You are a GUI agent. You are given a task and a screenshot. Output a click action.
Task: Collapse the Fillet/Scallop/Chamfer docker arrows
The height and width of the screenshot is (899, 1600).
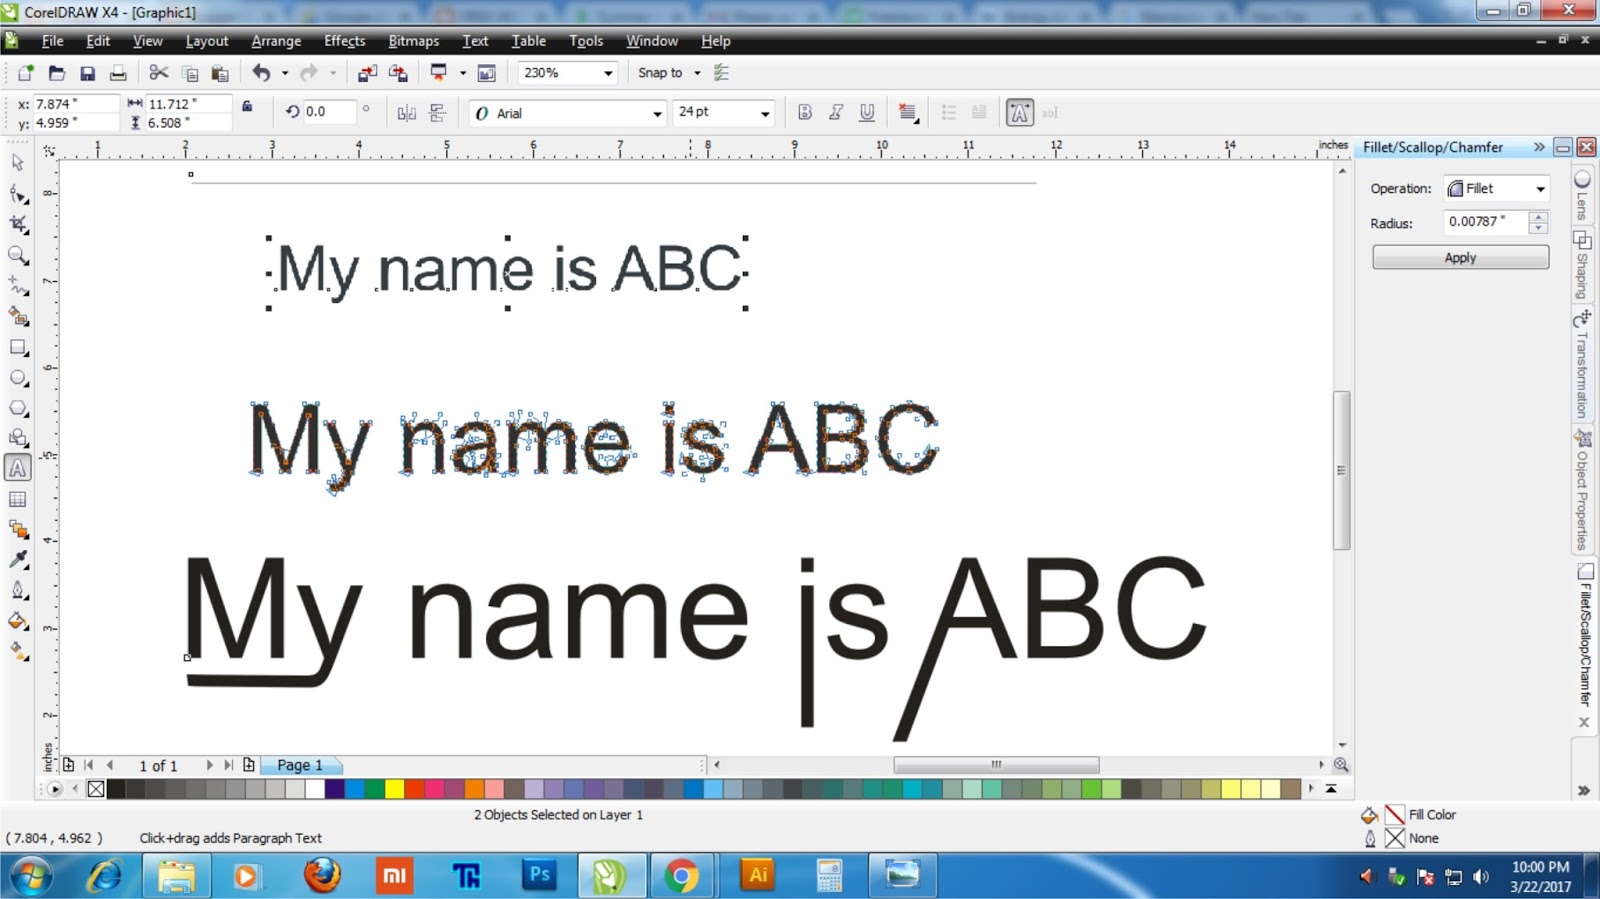tap(1539, 147)
